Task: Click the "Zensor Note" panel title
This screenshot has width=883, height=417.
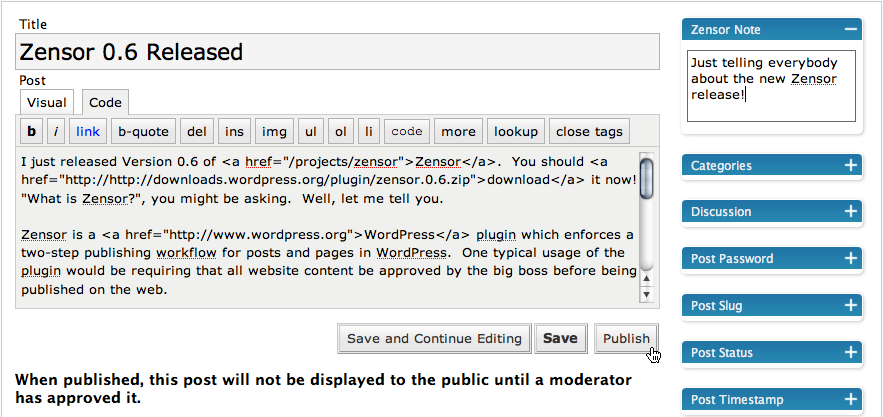Action: (725, 29)
